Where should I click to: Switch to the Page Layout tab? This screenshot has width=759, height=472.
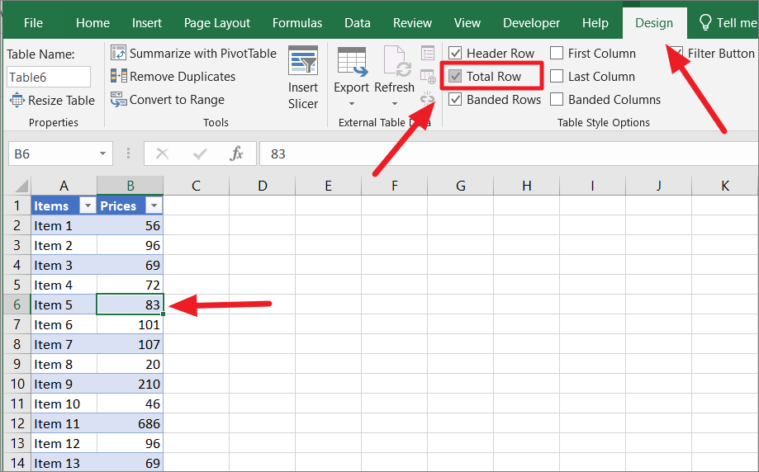[x=217, y=23]
